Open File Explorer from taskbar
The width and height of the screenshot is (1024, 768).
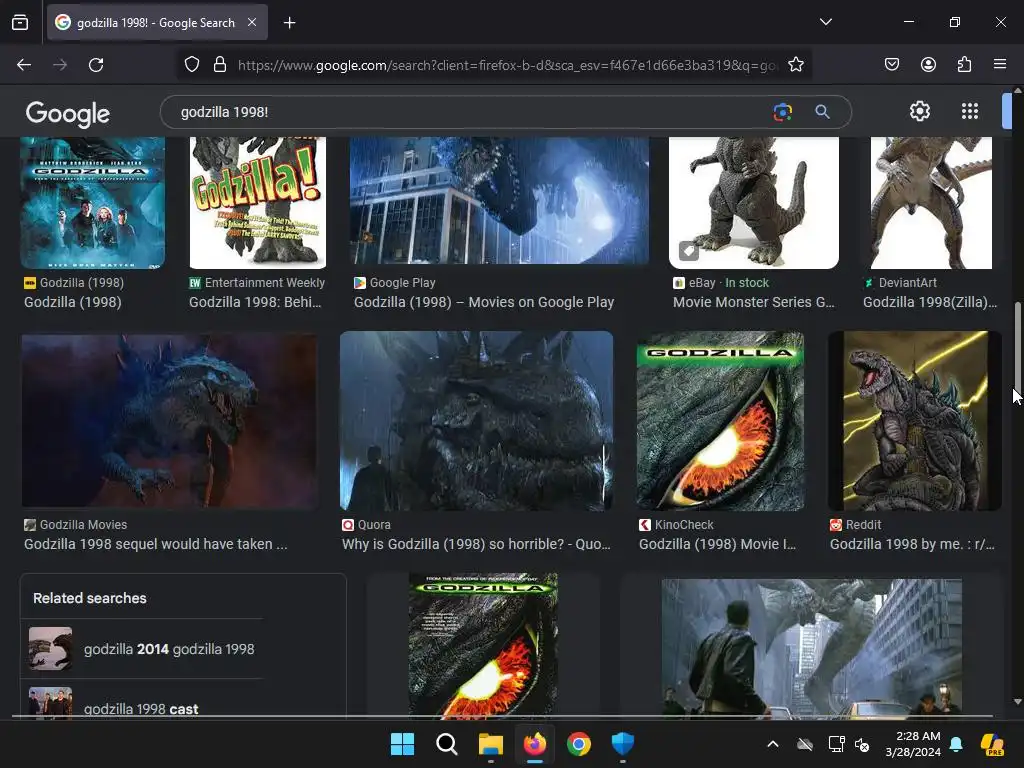click(490, 744)
